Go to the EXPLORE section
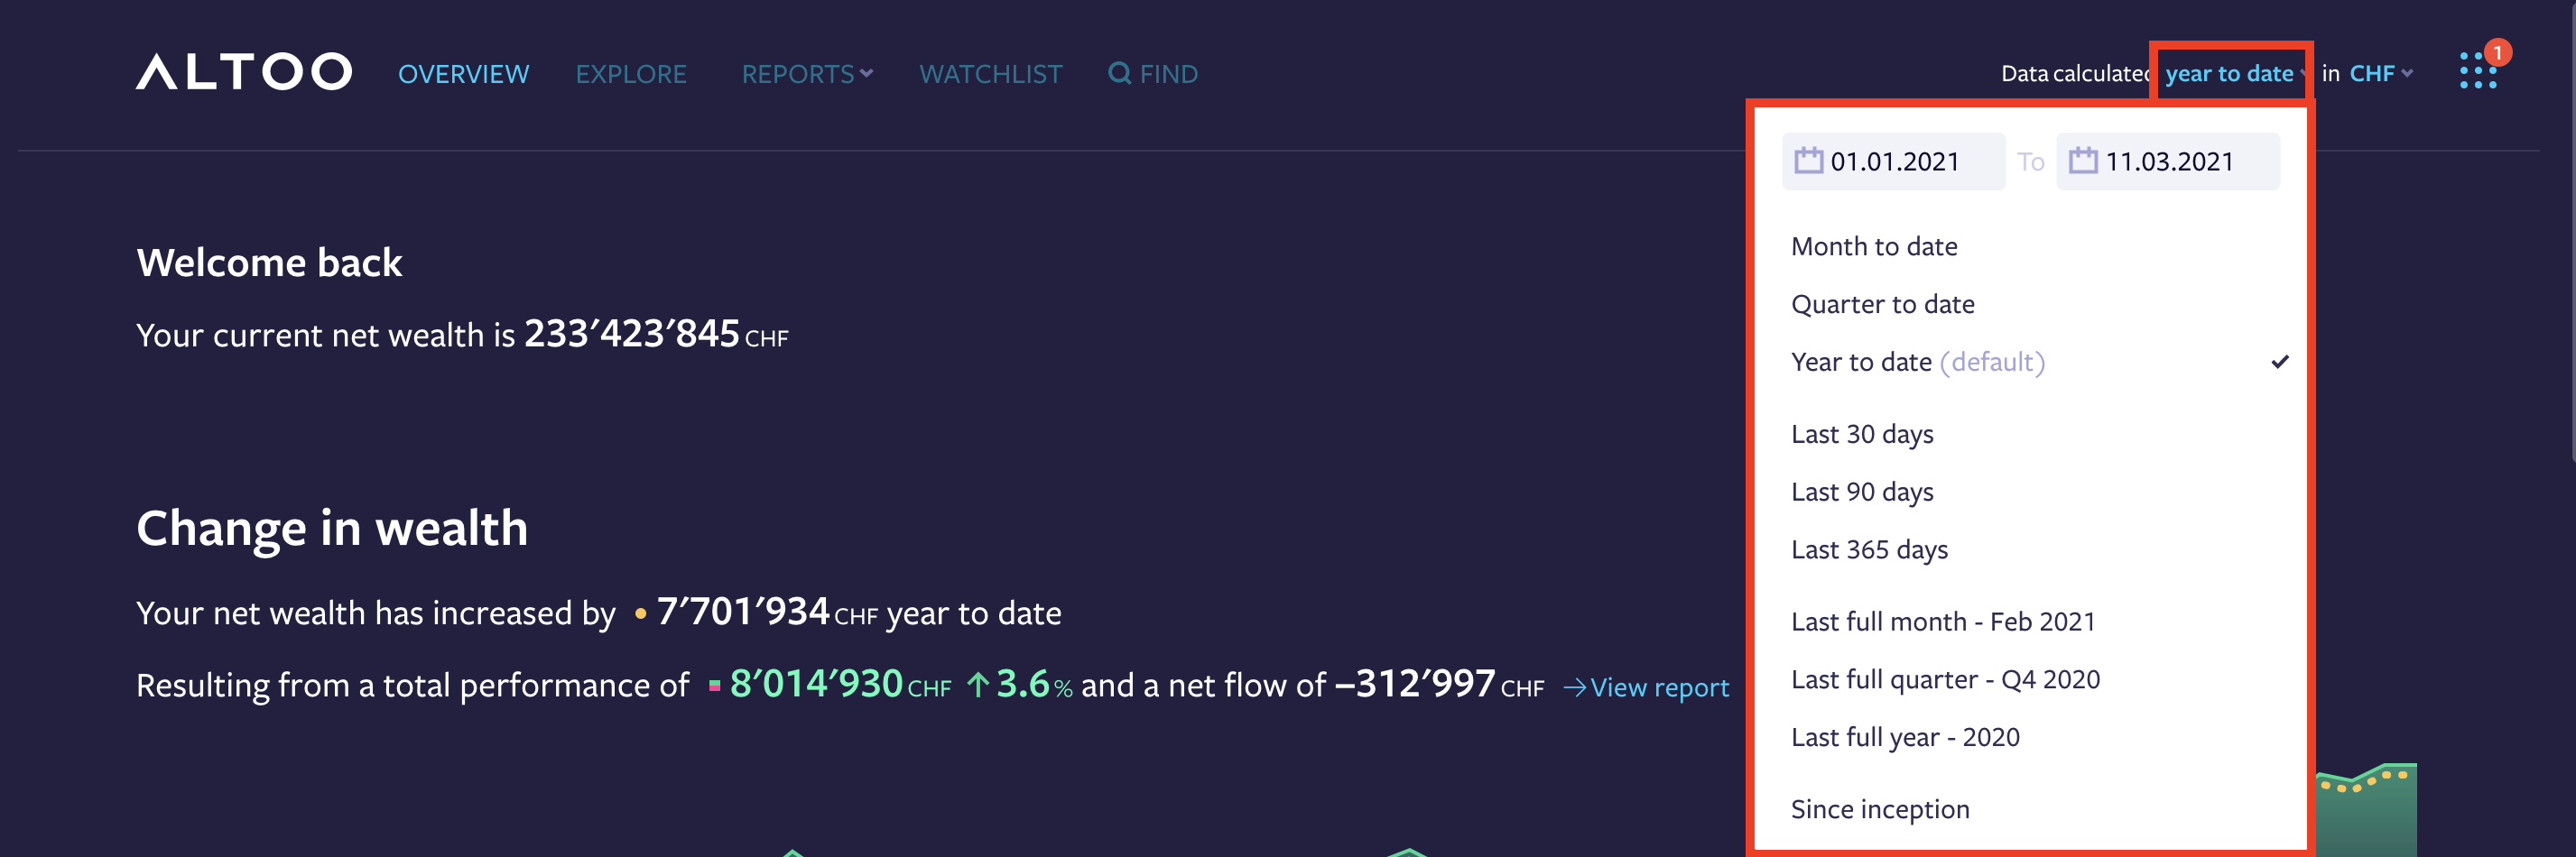2576x857 pixels. [x=631, y=73]
